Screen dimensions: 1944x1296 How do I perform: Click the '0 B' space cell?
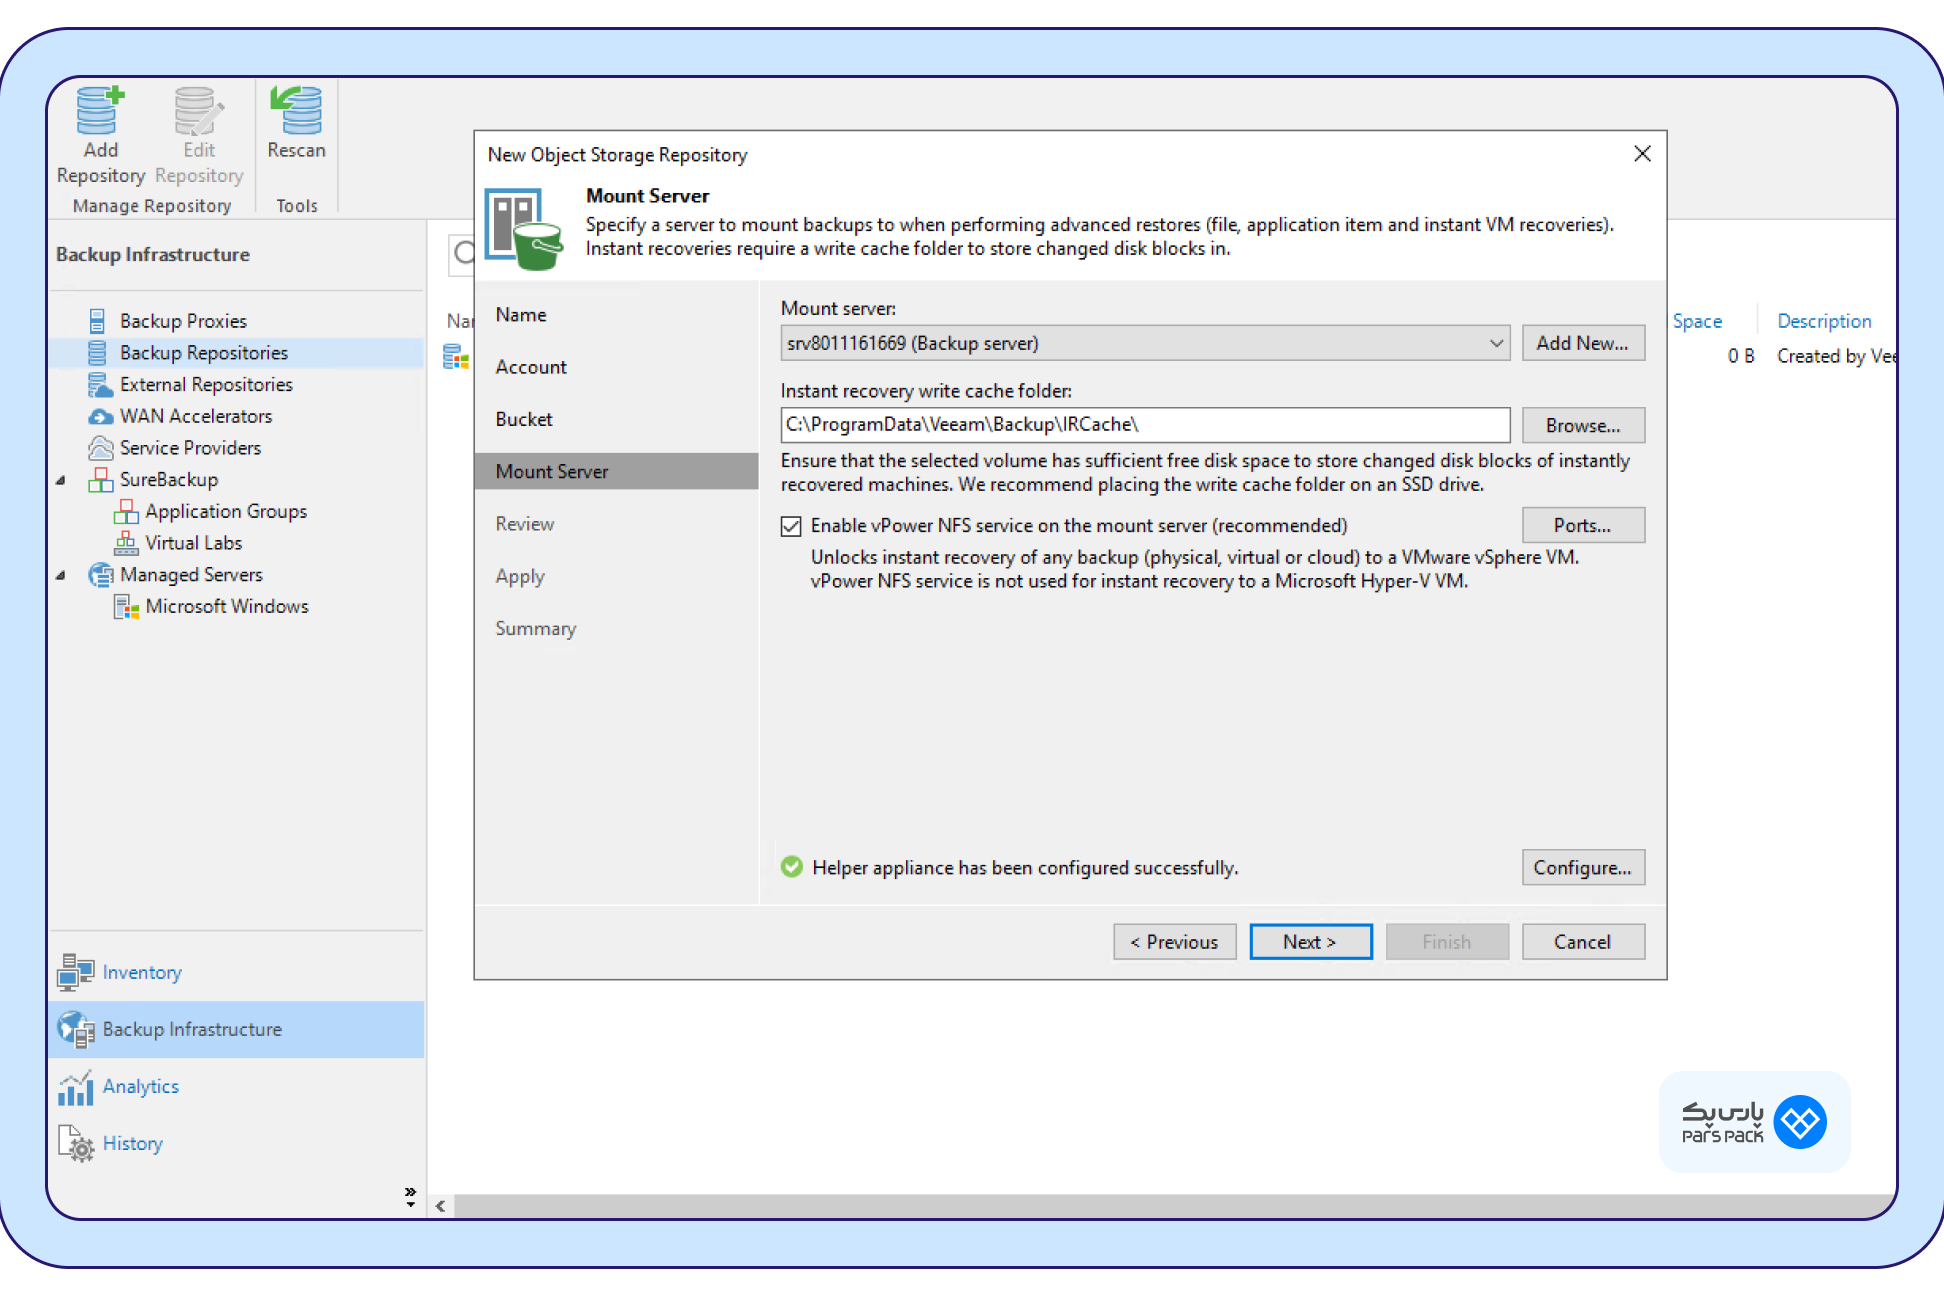click(1741, 356)
